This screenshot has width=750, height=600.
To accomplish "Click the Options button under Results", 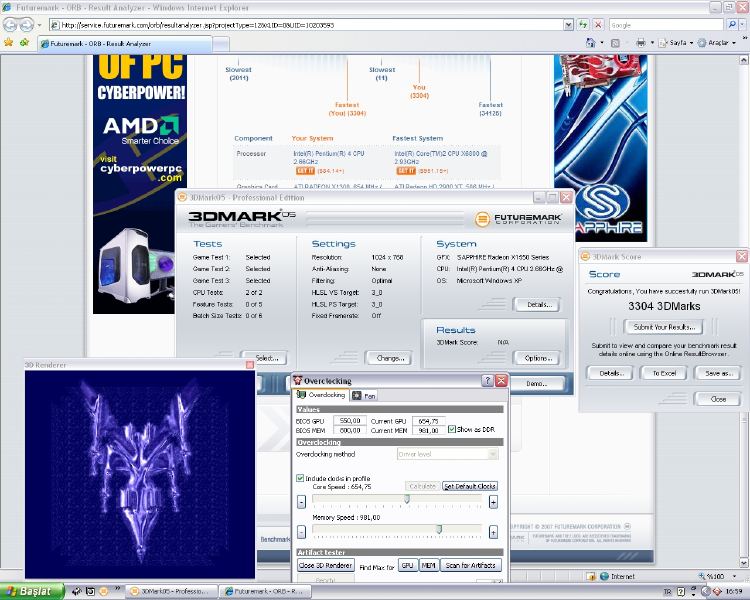I will click(x=538, y=358).
